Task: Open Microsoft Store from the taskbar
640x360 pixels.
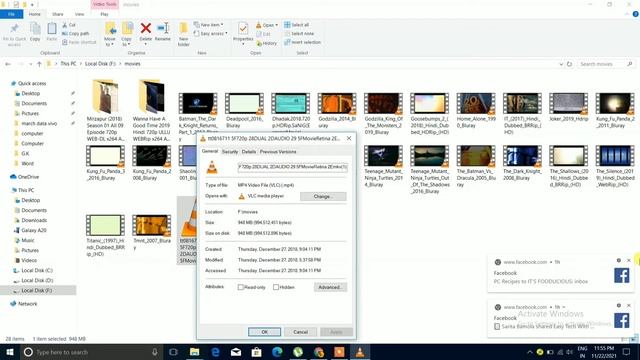Action: pyautogui.click(x=256, y=352)
